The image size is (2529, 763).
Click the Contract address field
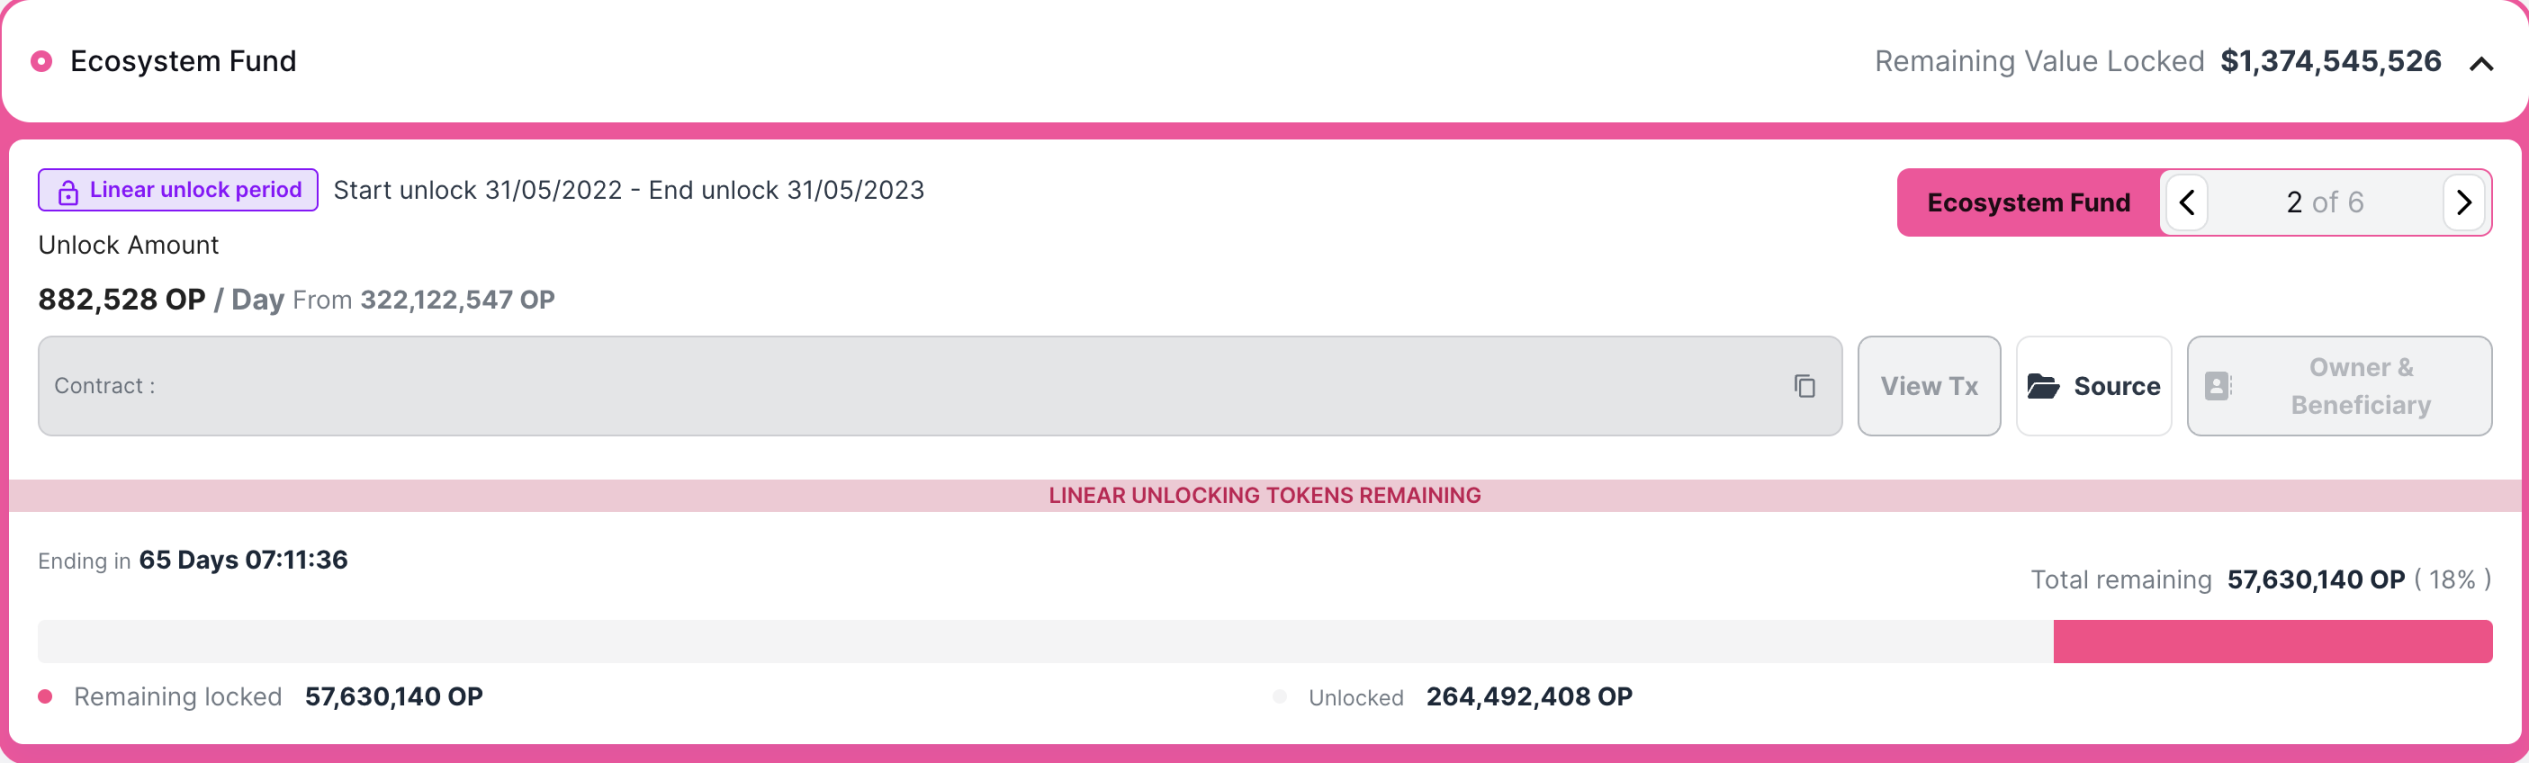click(940, 386)
